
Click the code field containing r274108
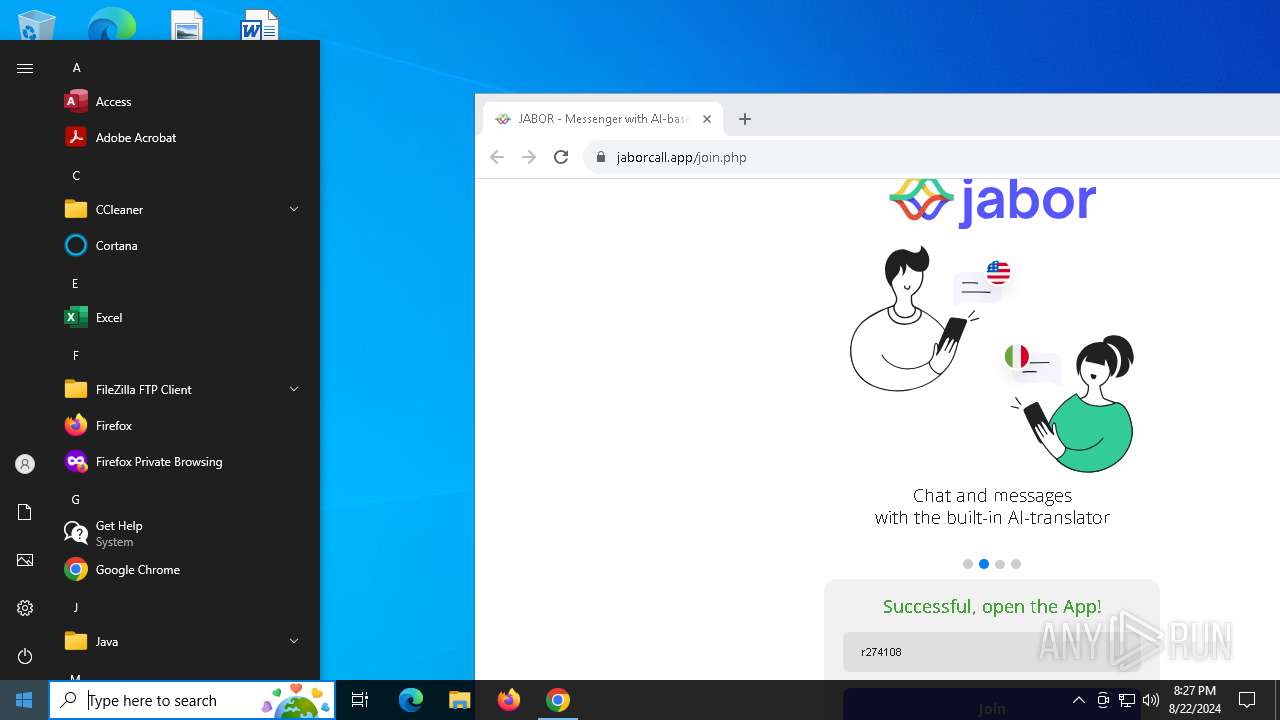(992, 652)
